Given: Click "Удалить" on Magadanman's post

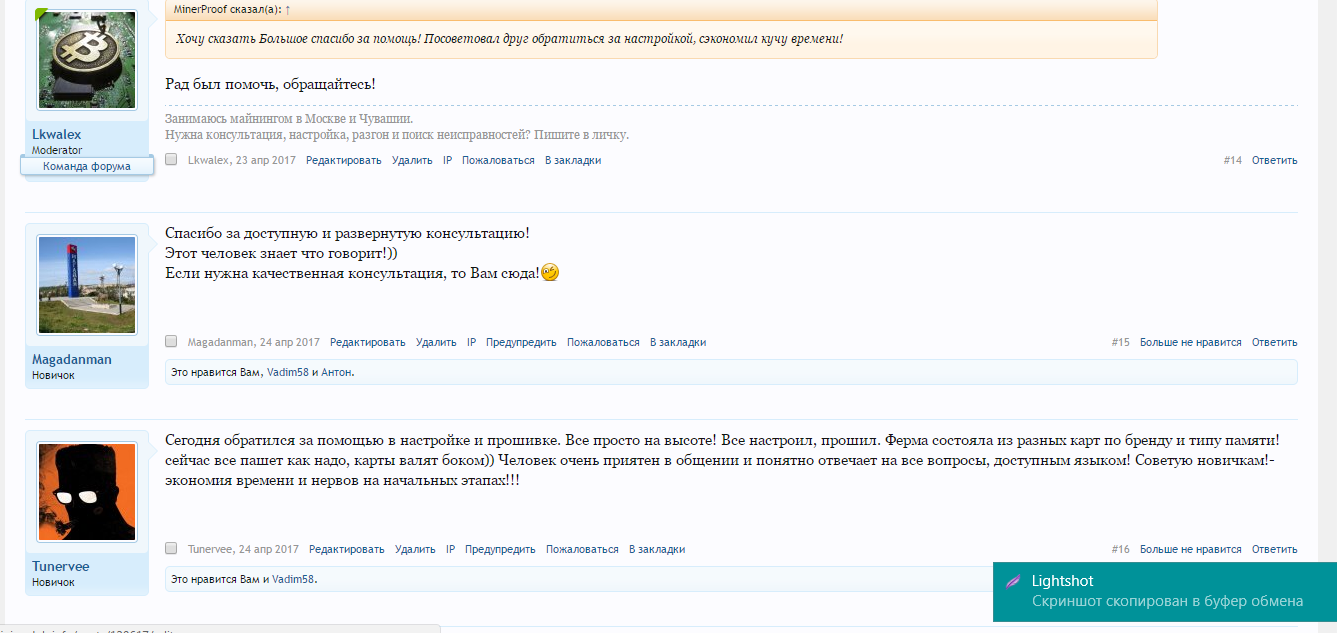Looking at the screenshot, I should (x=436, y=342).
